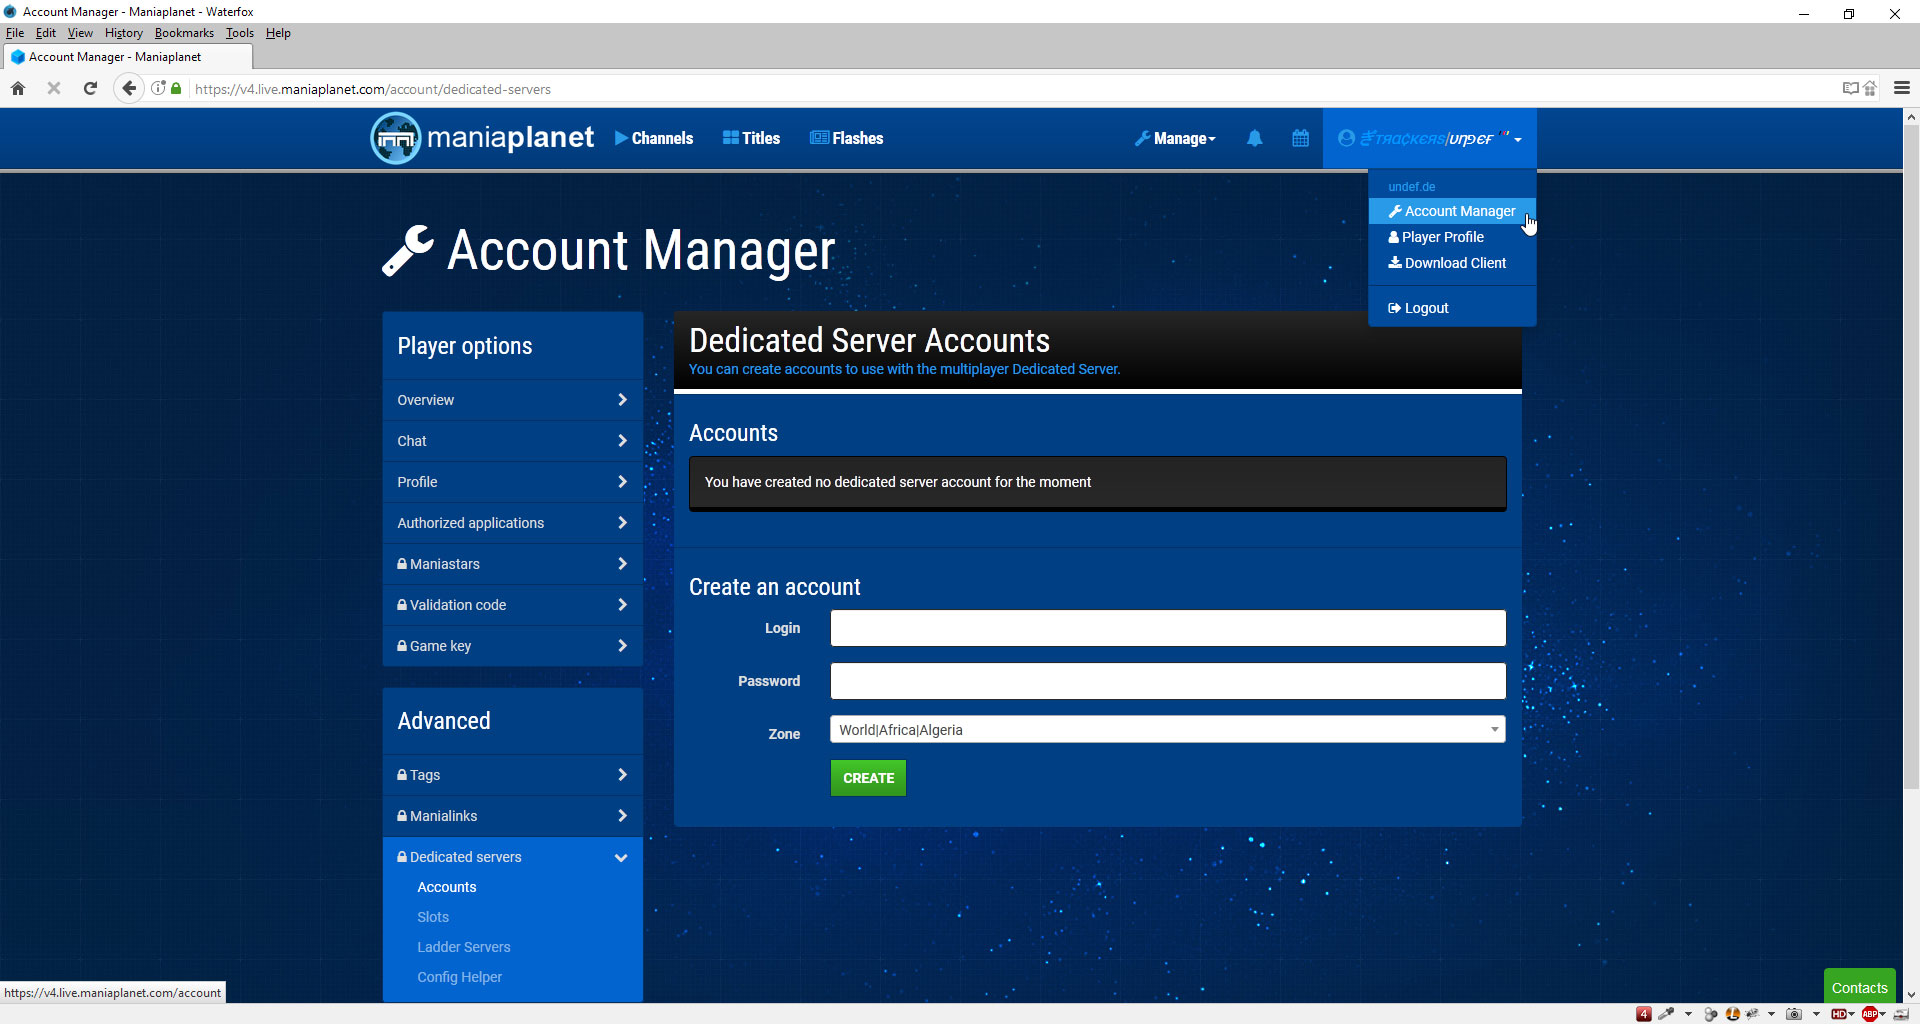Click the Login input field
Image resolution: width=1920 pixels, height=1024 pixels.
[x=1167, y=628]
